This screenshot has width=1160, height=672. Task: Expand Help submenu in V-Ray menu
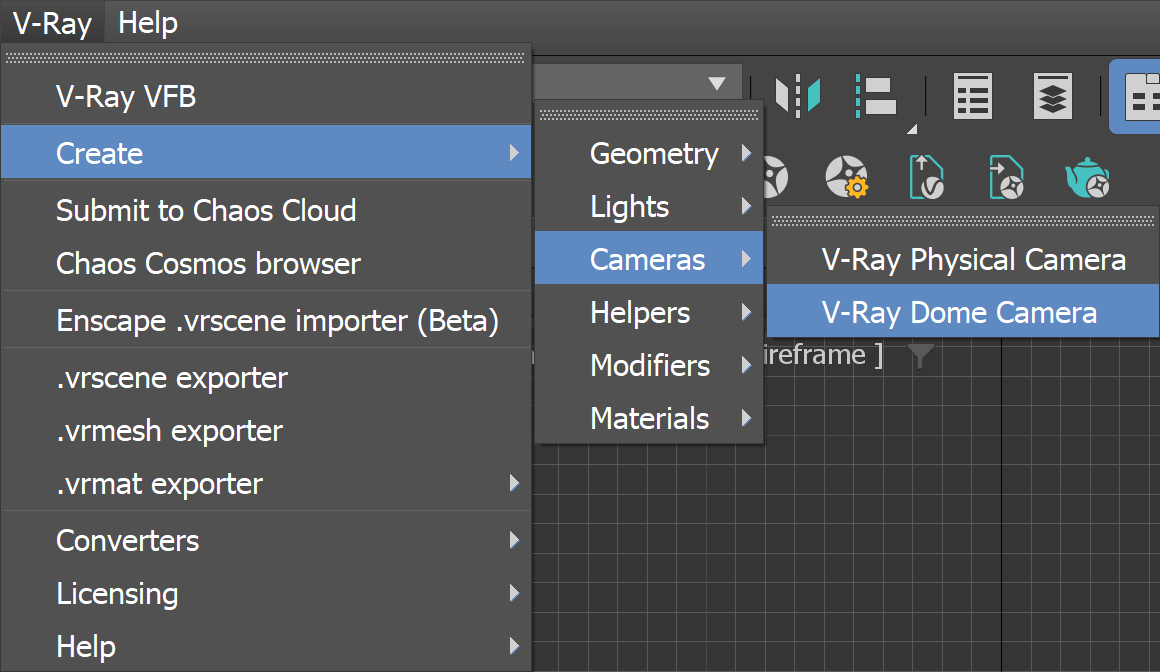pyautogui.click(x=266, y=646)
